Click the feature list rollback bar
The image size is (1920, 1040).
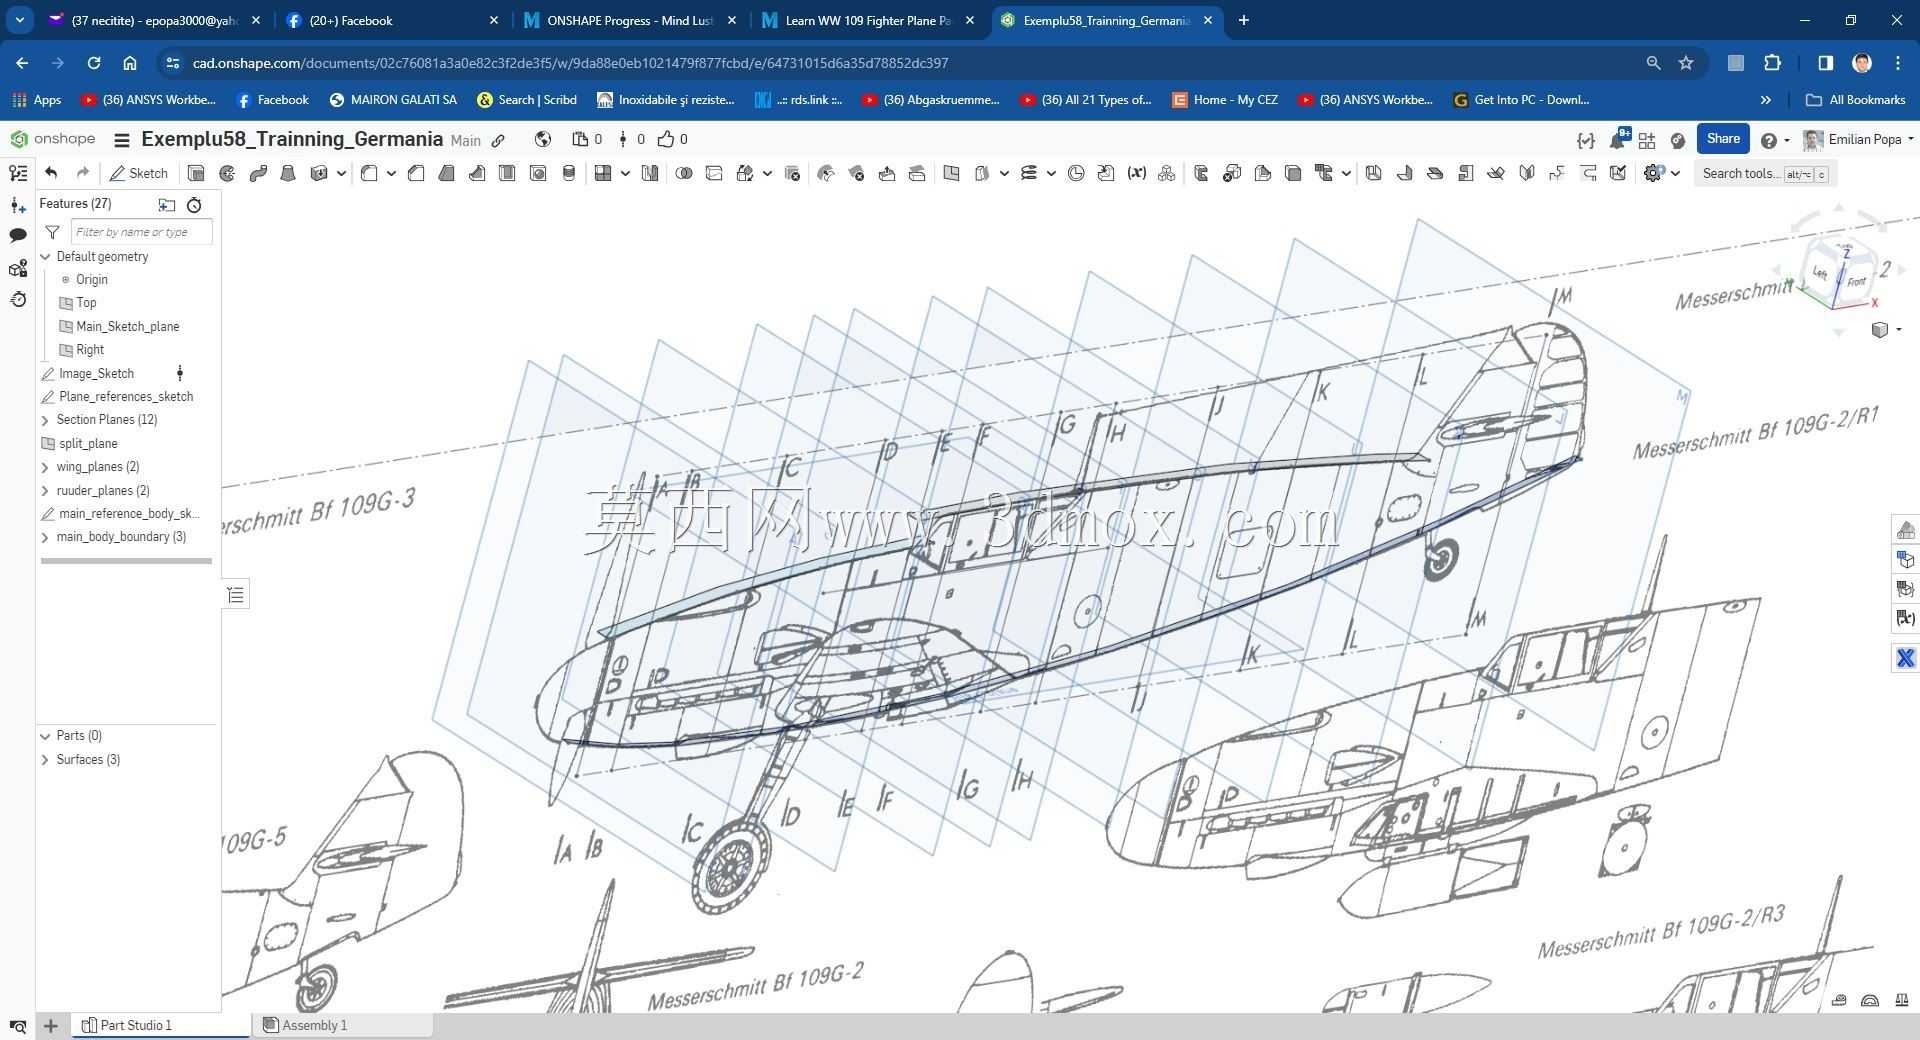[x=126, y=561]
